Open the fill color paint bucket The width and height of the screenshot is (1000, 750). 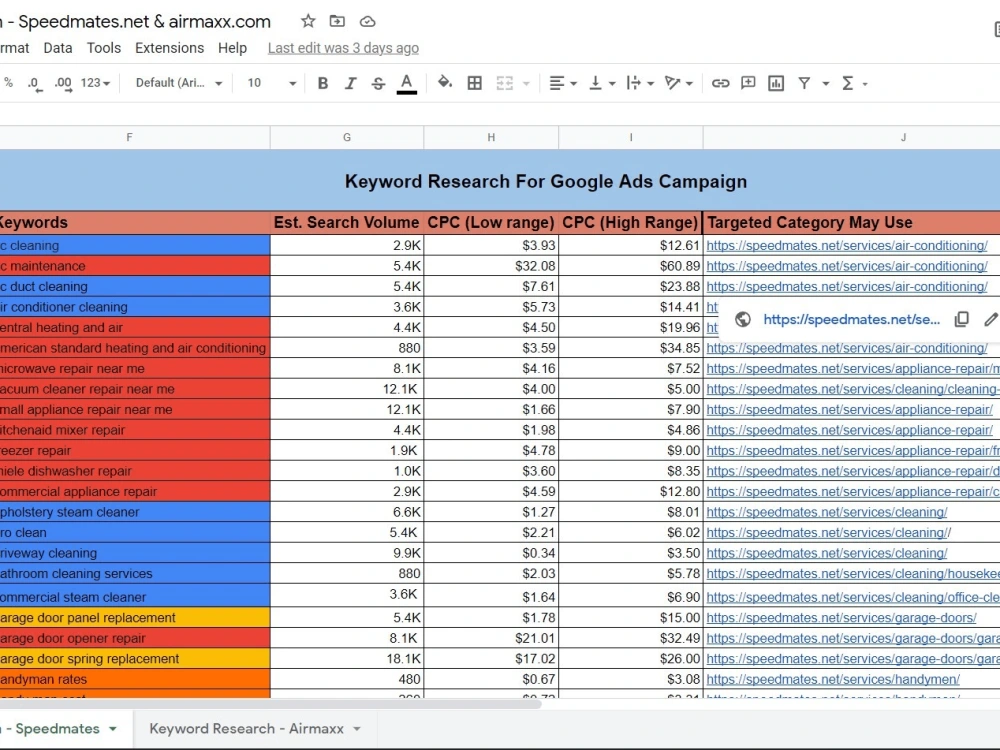[445, 82]
